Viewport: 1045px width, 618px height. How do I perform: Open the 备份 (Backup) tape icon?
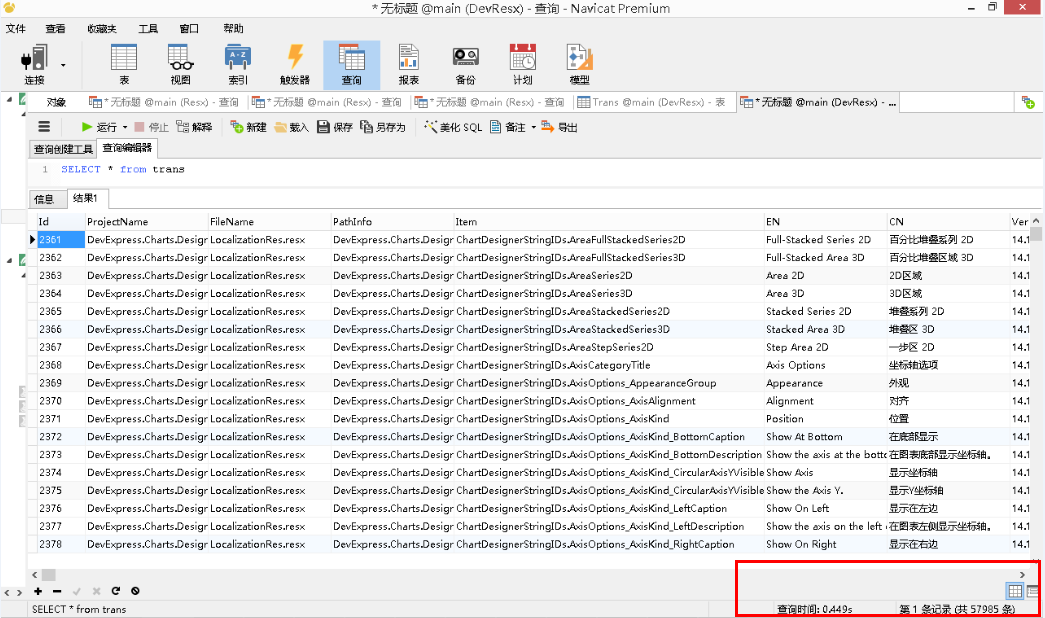(465, 58)
